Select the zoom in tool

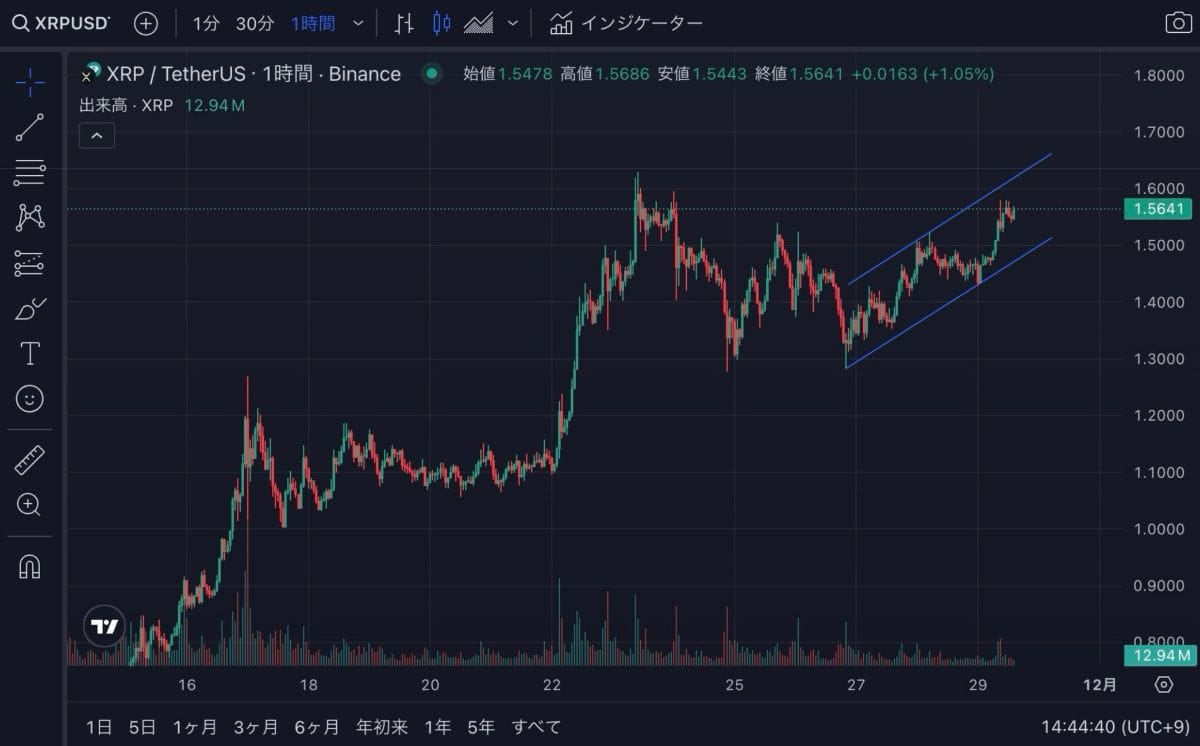click(30, 505)
